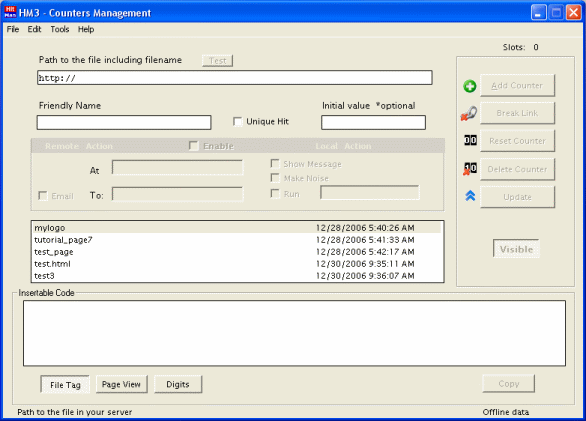
Task: Open the File menu
Action: (13, 29)
